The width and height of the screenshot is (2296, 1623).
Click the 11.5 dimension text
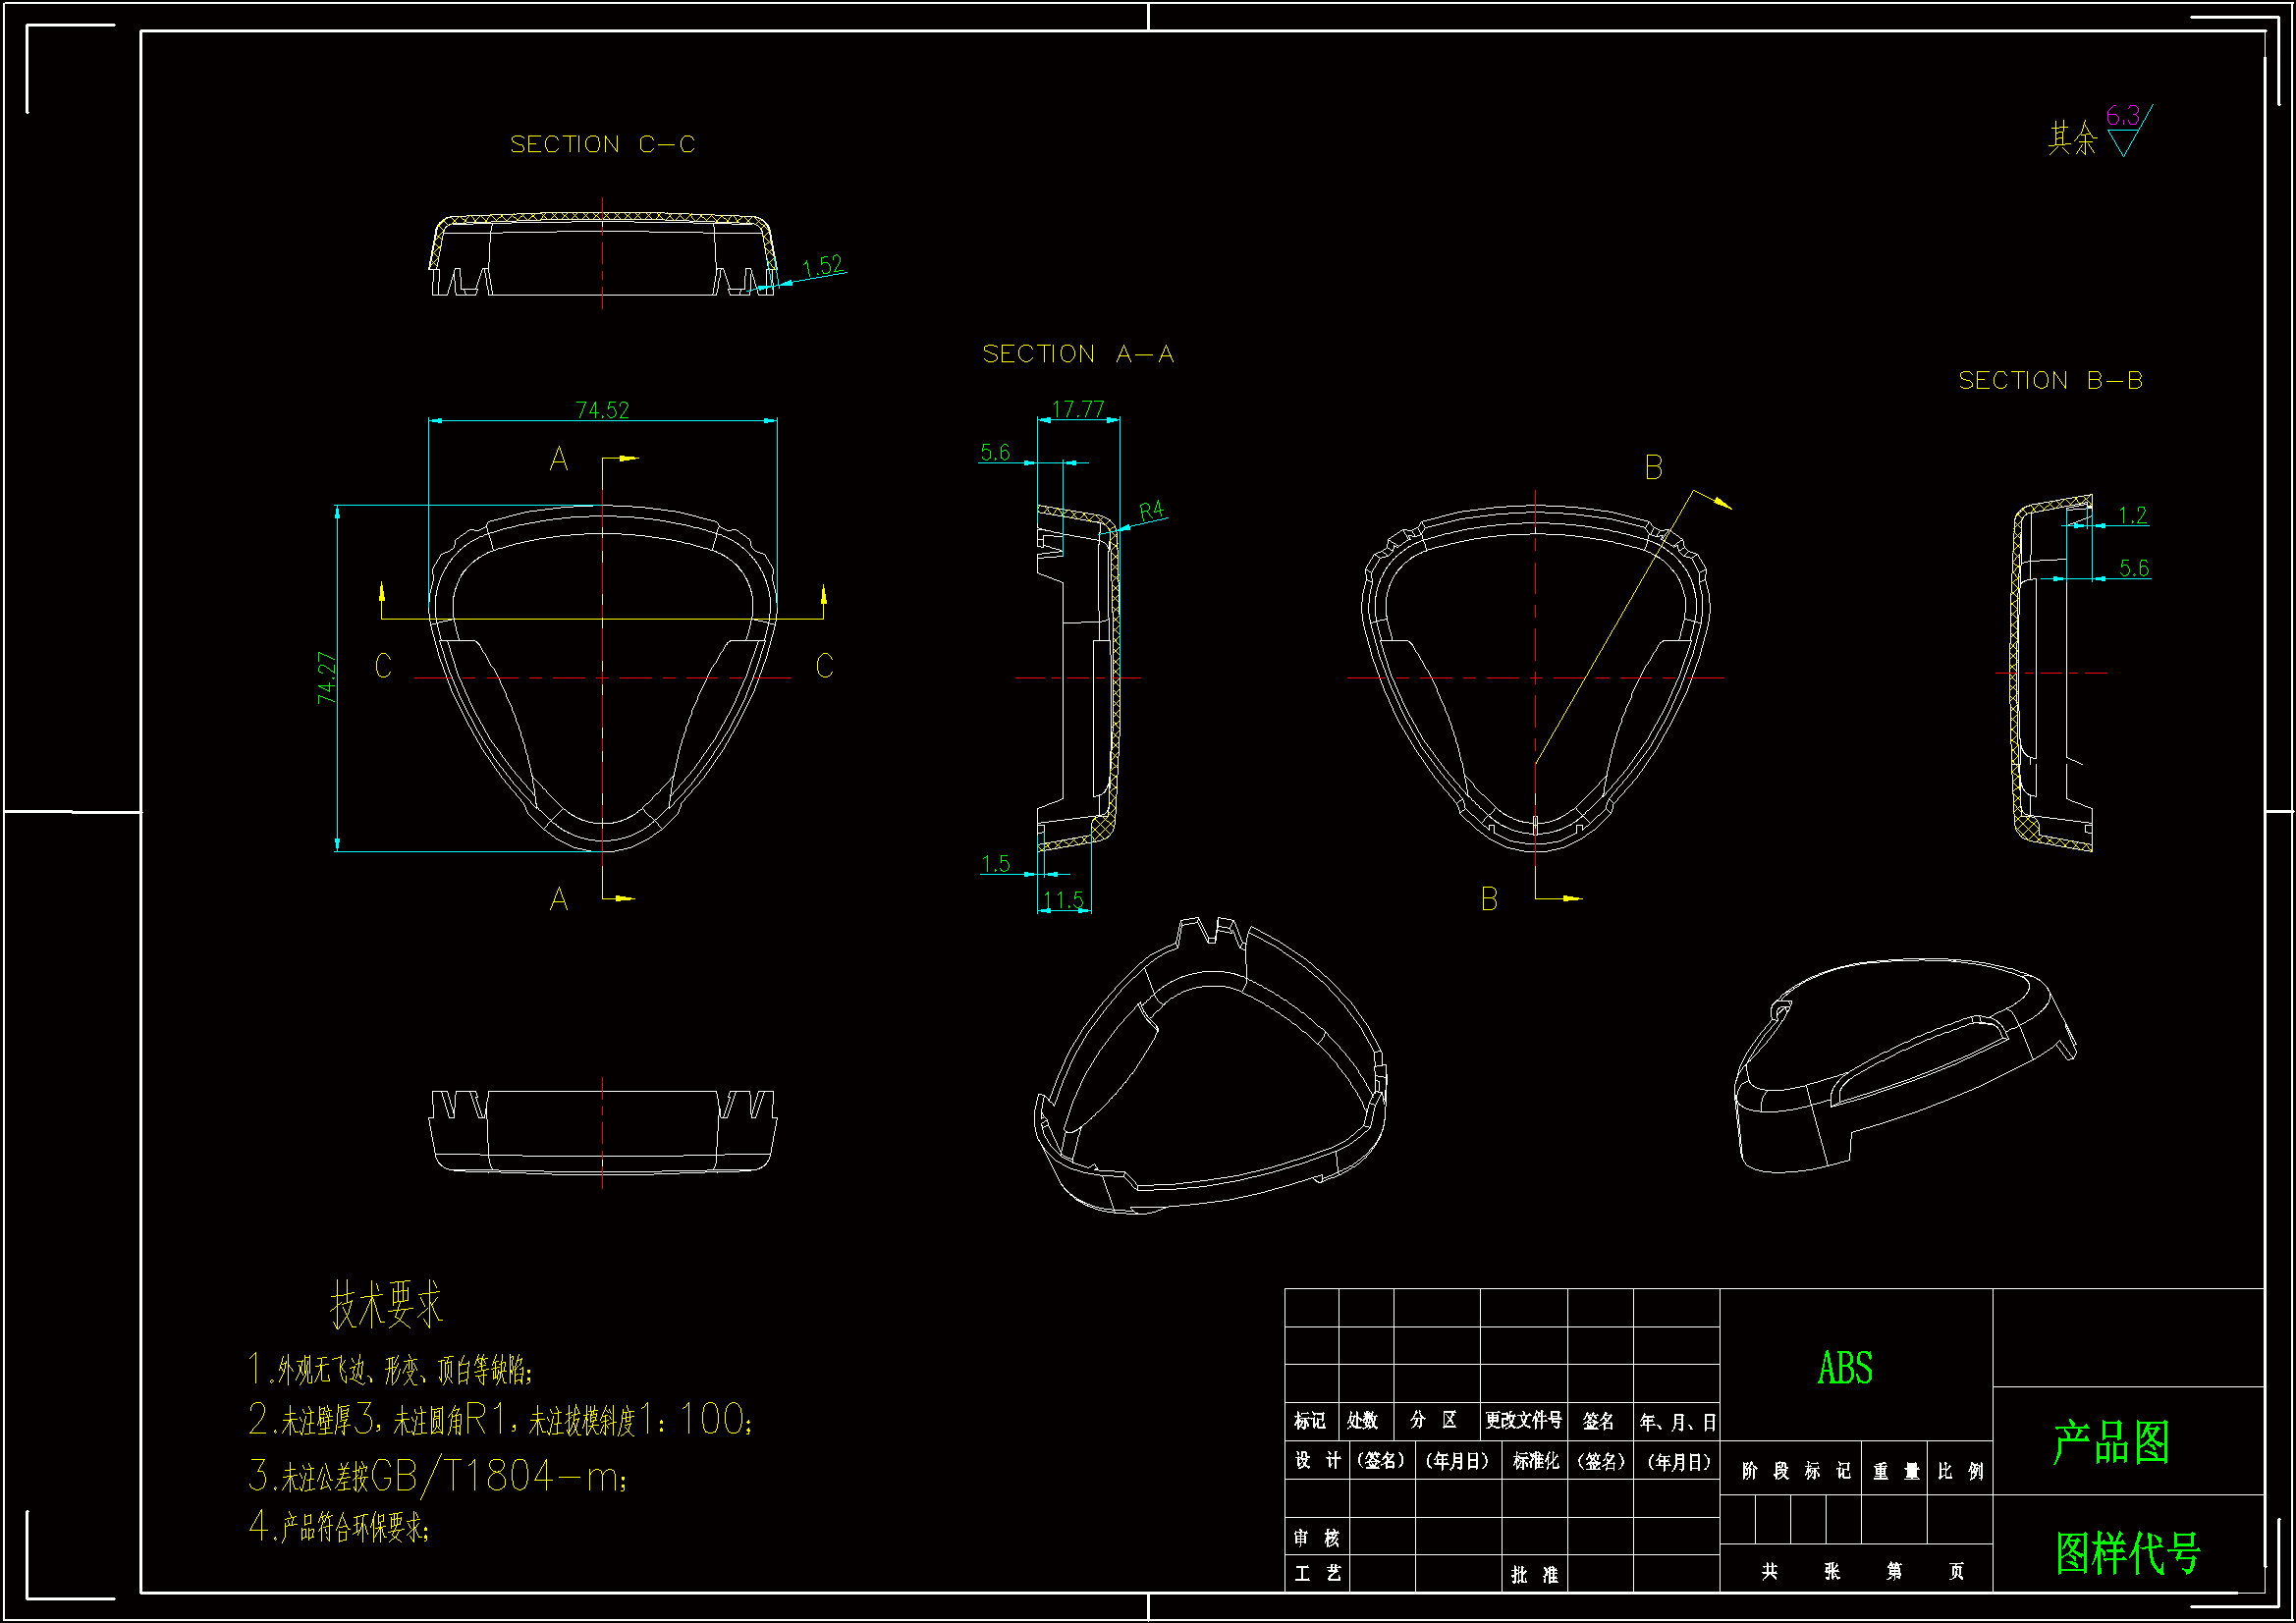(1063, 900)
